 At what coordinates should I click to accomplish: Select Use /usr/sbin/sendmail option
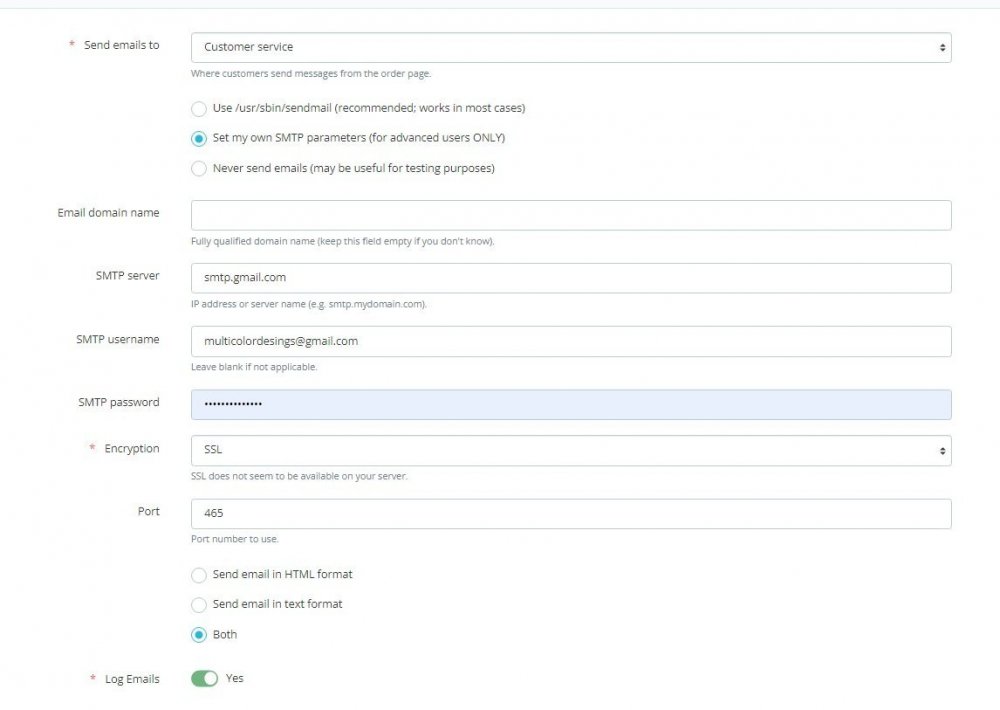(x=198, y=108)
